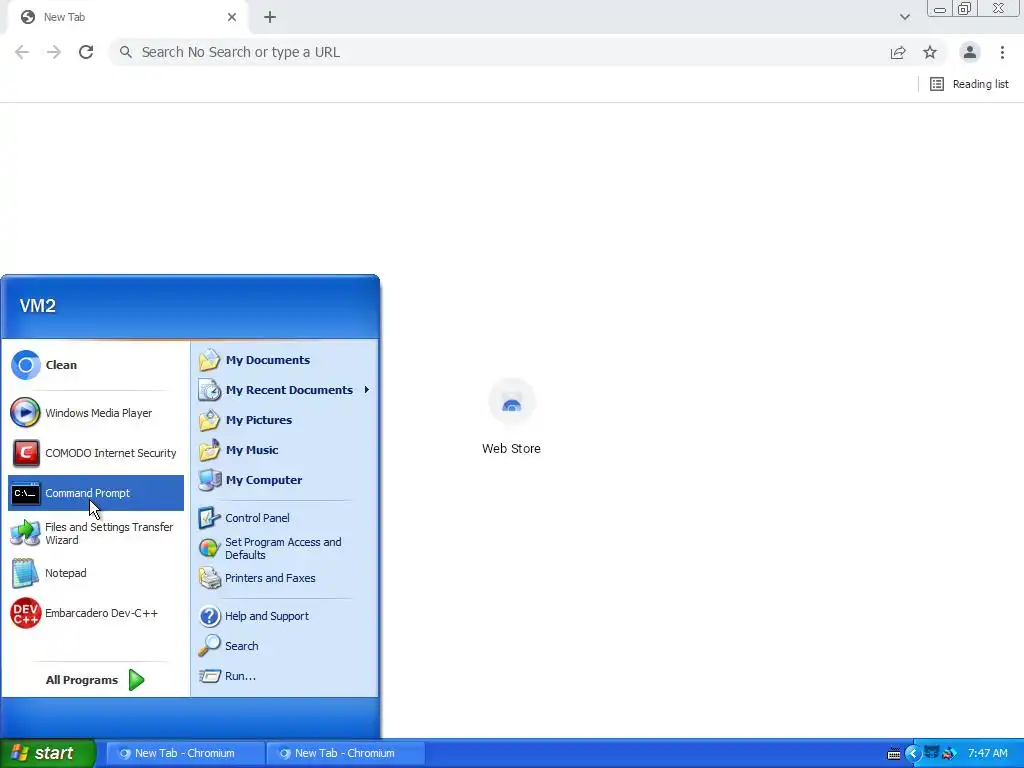
Task: Click the keyboard icon in system tray
Action: pyautogui.click(x=894, y=754)
